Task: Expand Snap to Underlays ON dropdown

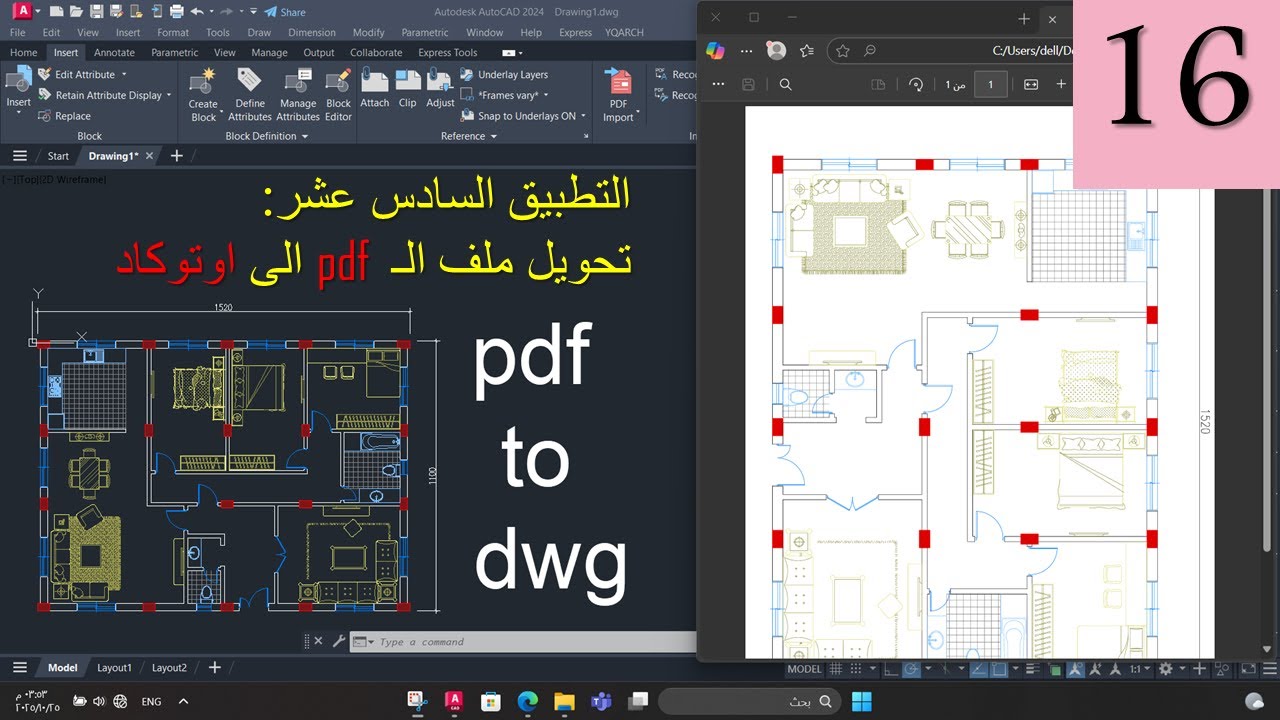Action: pos(584,116)
